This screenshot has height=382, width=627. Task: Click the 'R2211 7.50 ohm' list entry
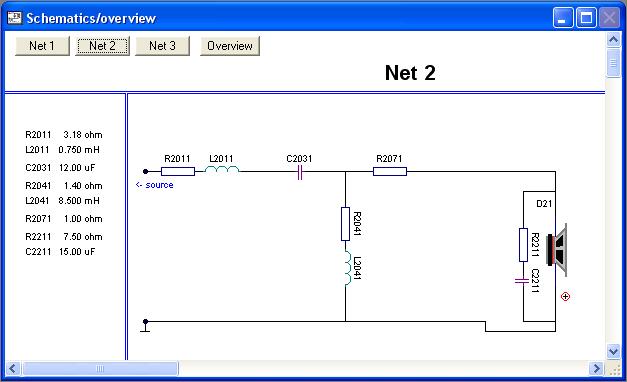tap(64, 236)
